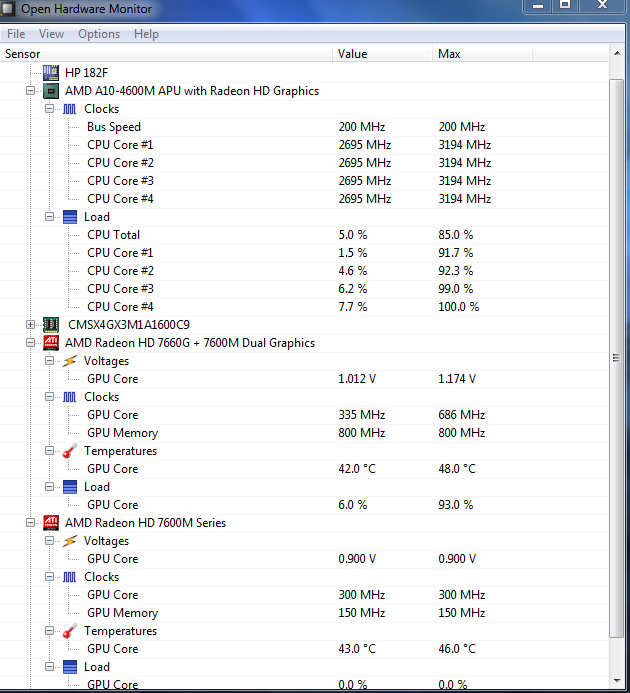Collapse the AMD A10-4600M APU node
Viewport: 630px width, 693px height.
[30, 91]
